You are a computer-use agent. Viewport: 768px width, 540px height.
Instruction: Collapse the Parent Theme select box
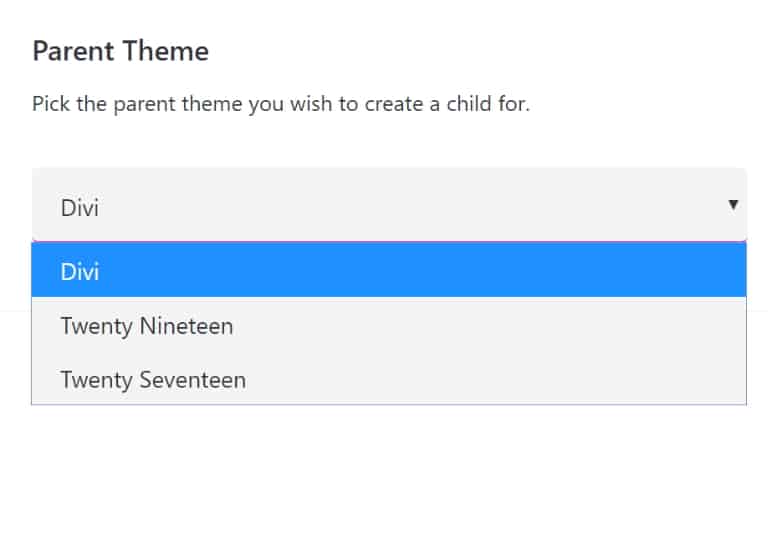click(389, 205)
